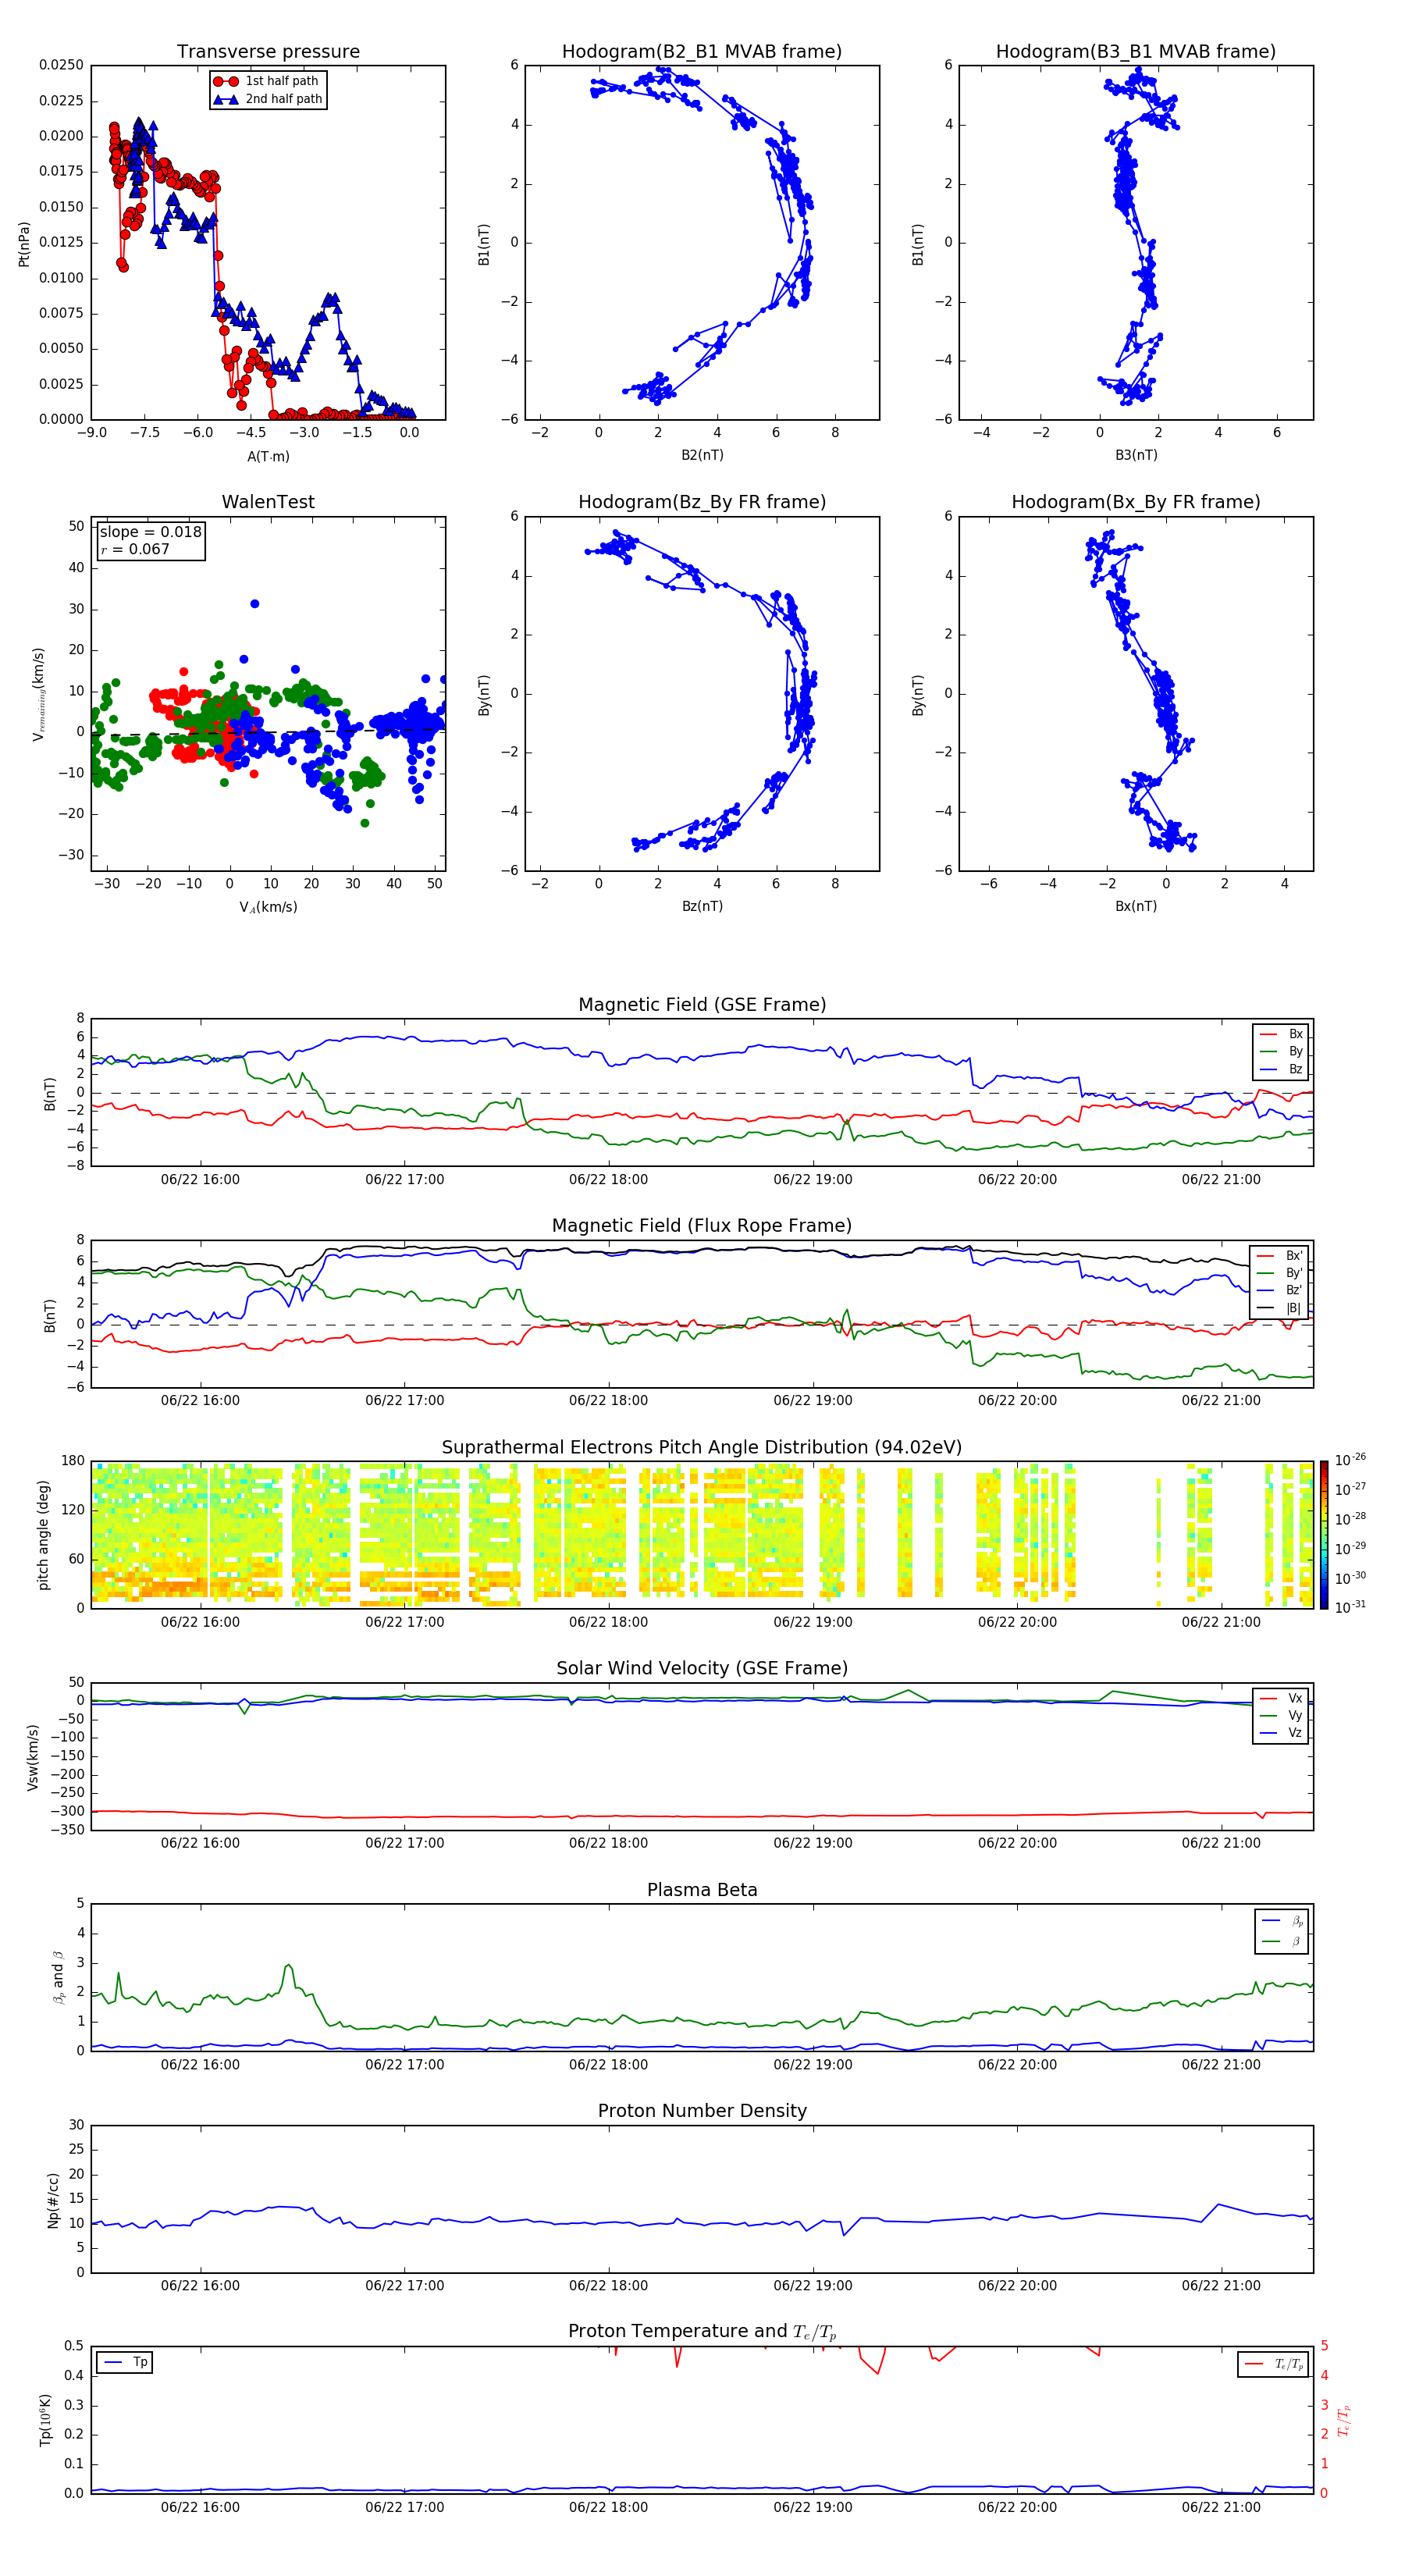Click 'Bz' in GSE magnetic field legend
Image resolution: width=1405 pixels, height=2576 pixels.
coord(1295,1070)
